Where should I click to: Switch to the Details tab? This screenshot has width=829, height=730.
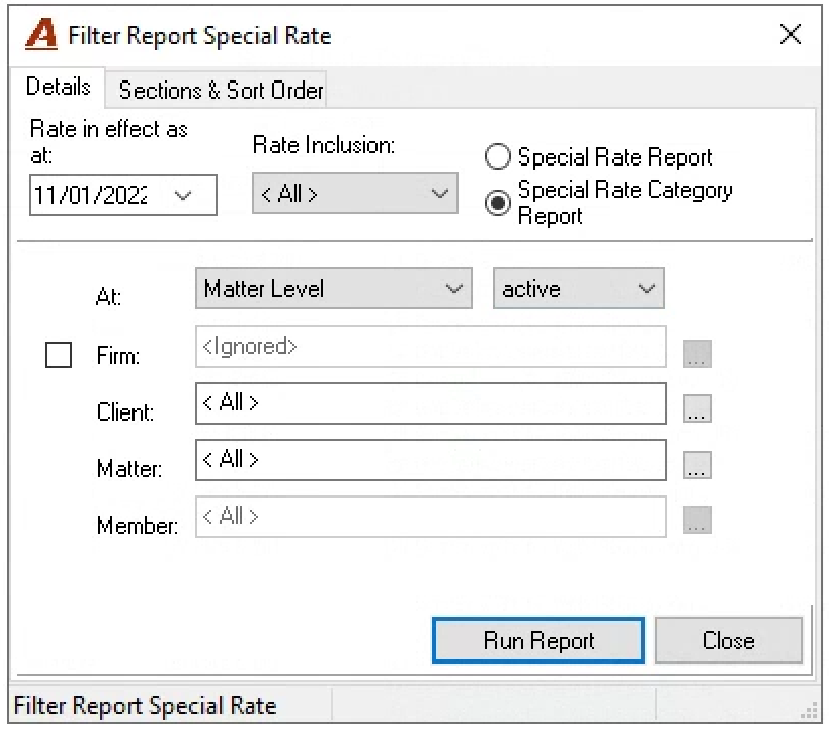pyautogui.click(x=58, y=87)
